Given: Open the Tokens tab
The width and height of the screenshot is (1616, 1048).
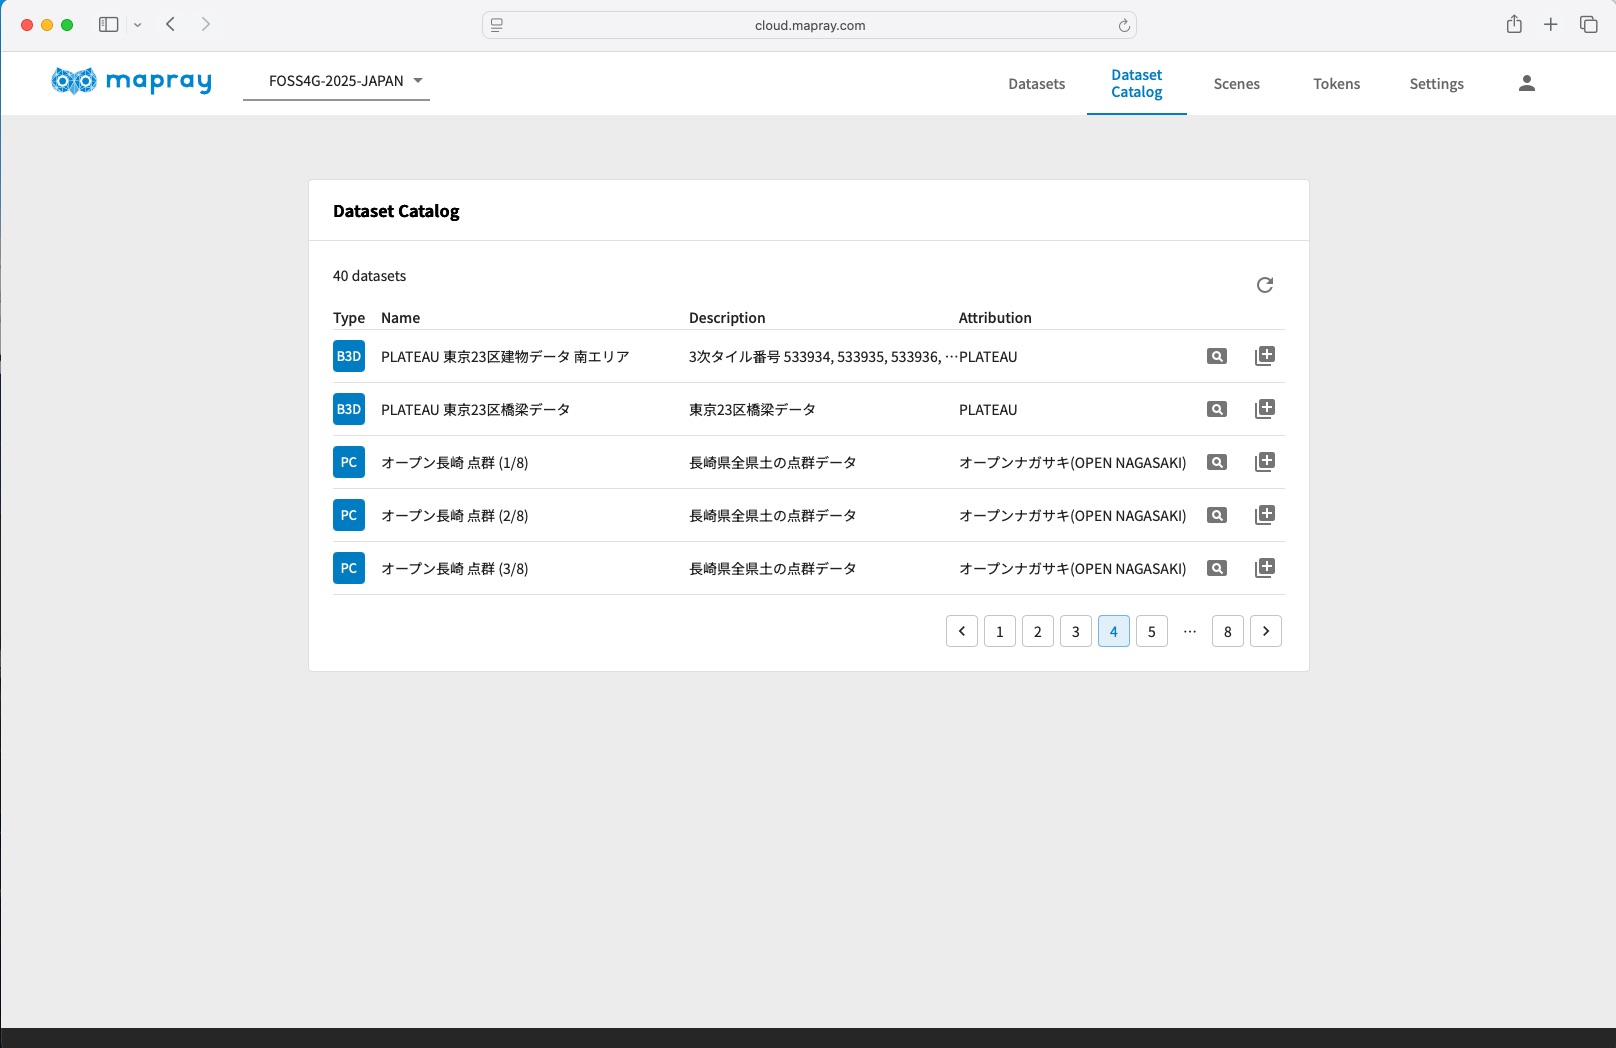Looking at the screenshot, I should coord(1336,84).
